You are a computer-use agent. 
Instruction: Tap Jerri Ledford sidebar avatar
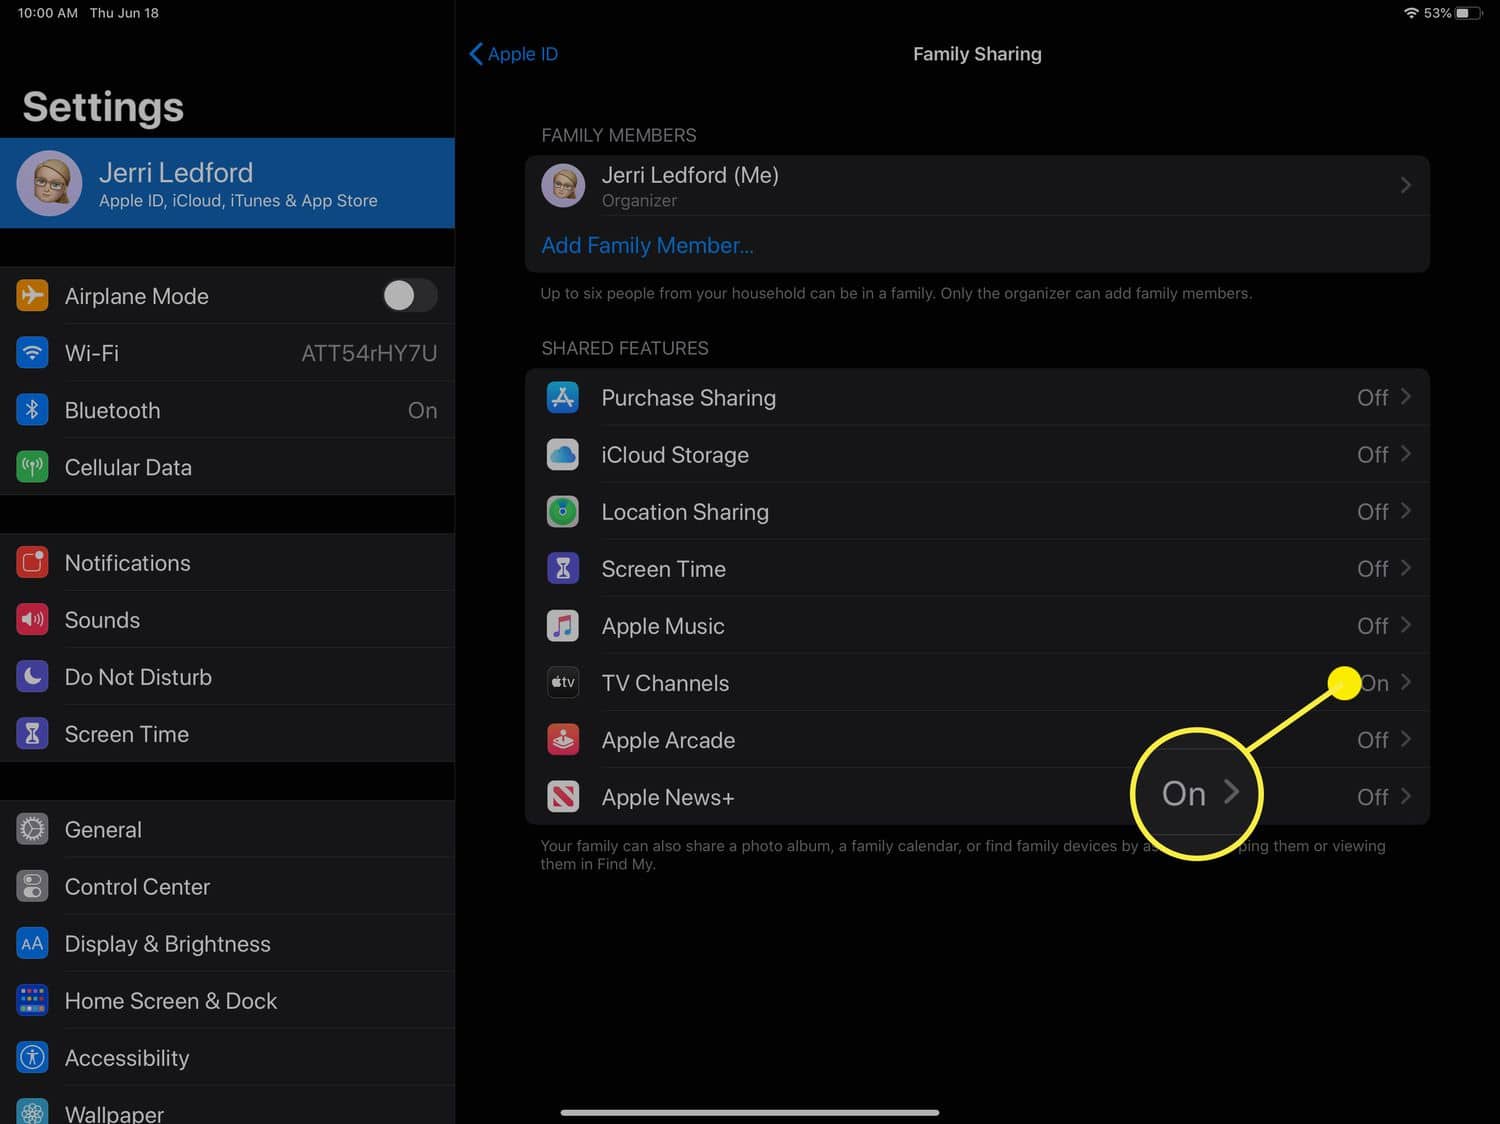[x=50, y=183]
